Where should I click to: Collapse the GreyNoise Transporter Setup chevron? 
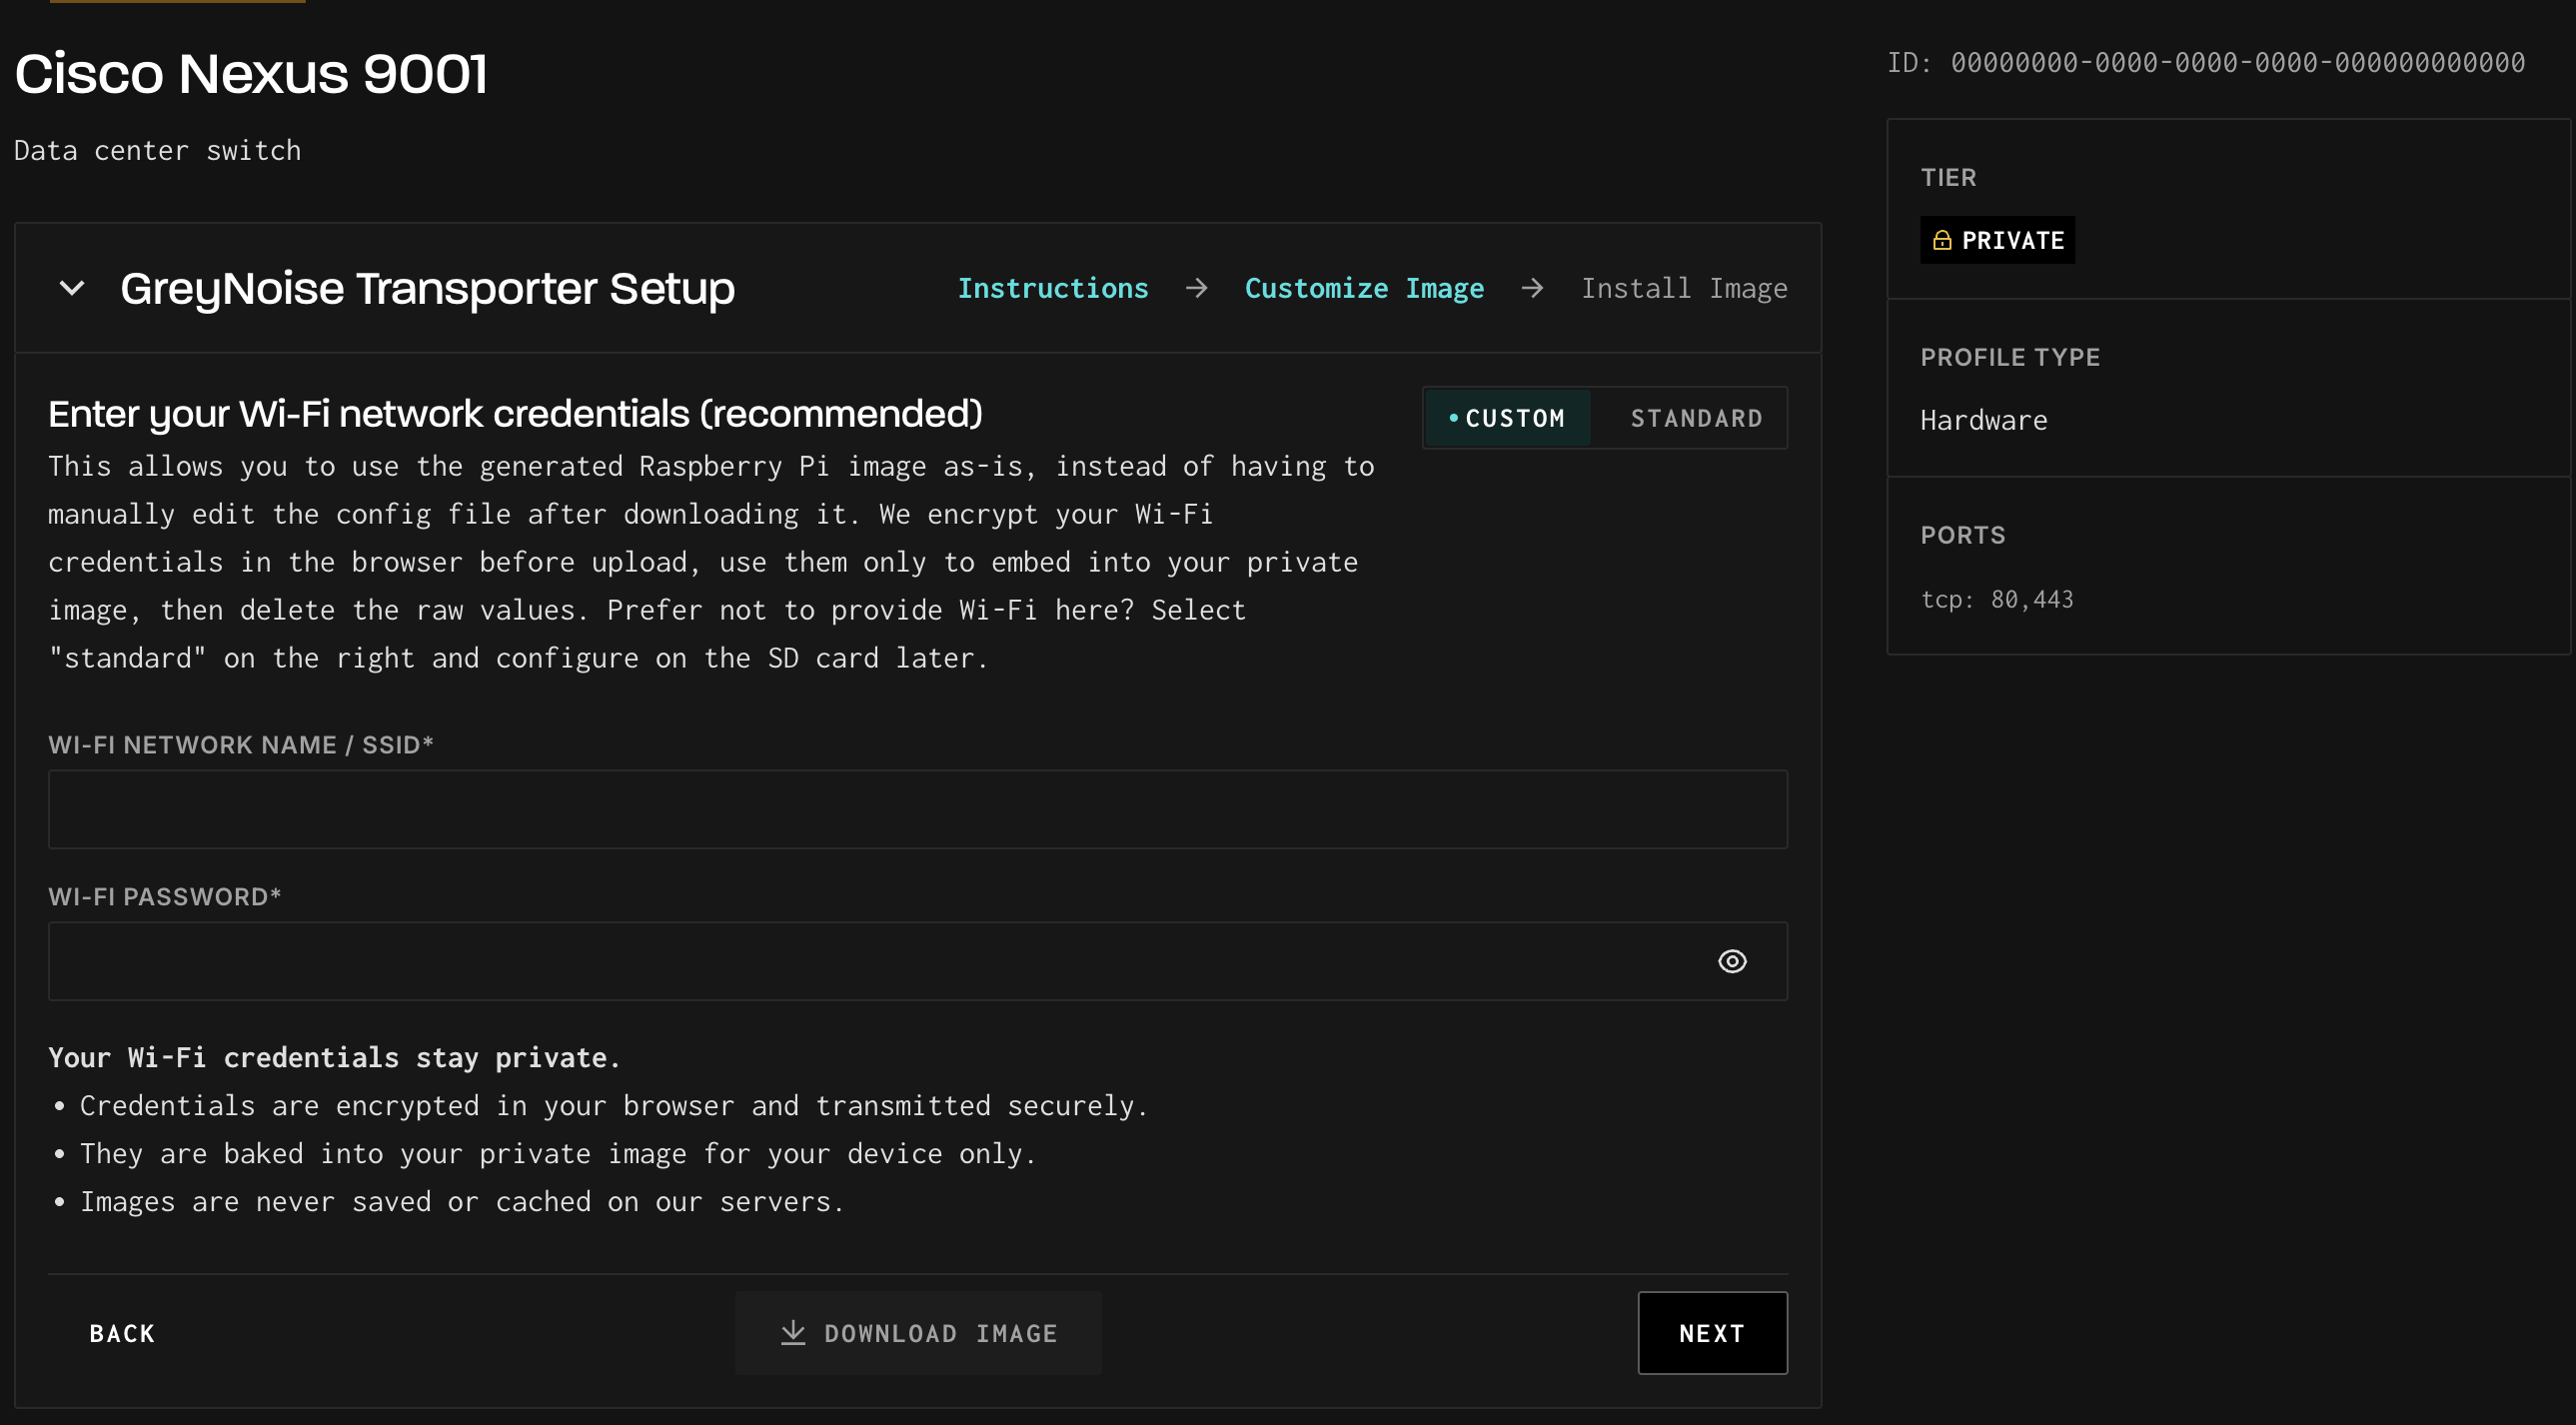tap(72, 289)
